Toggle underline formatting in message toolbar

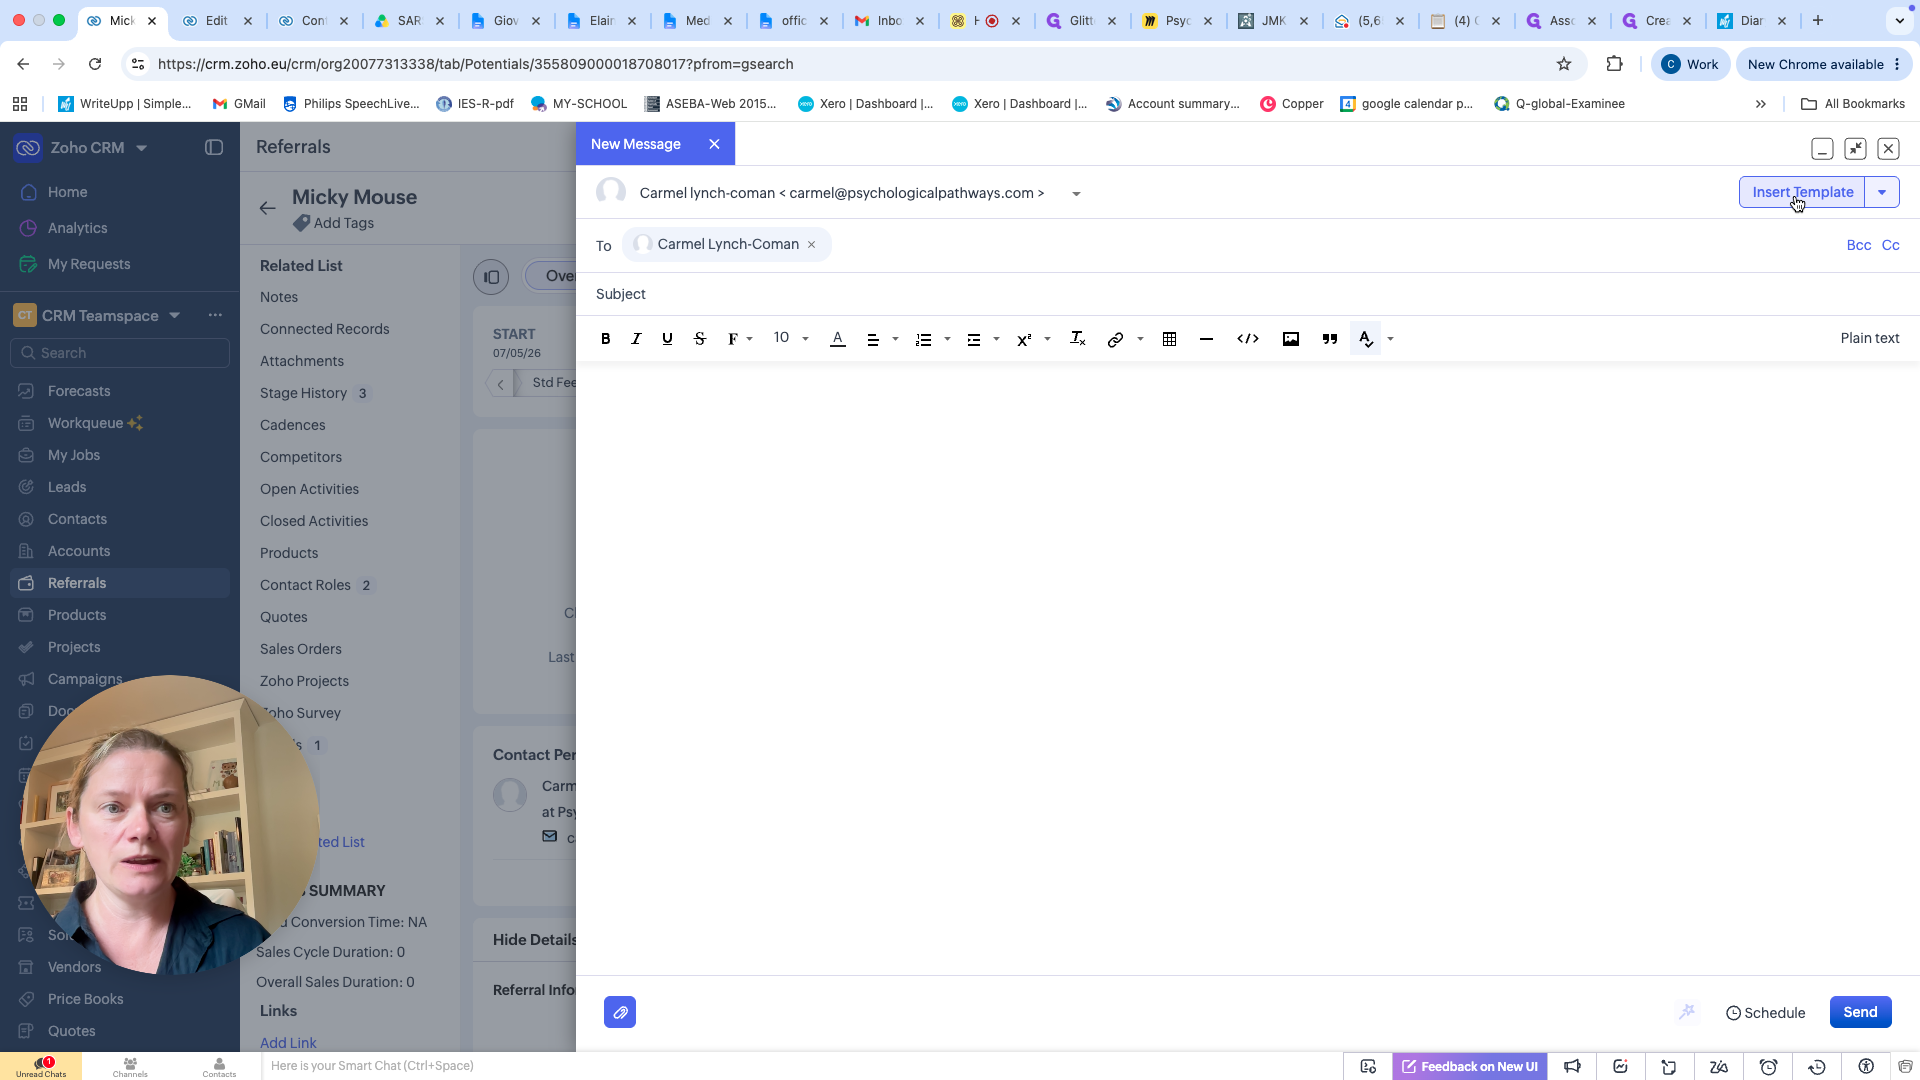(667, 339)
